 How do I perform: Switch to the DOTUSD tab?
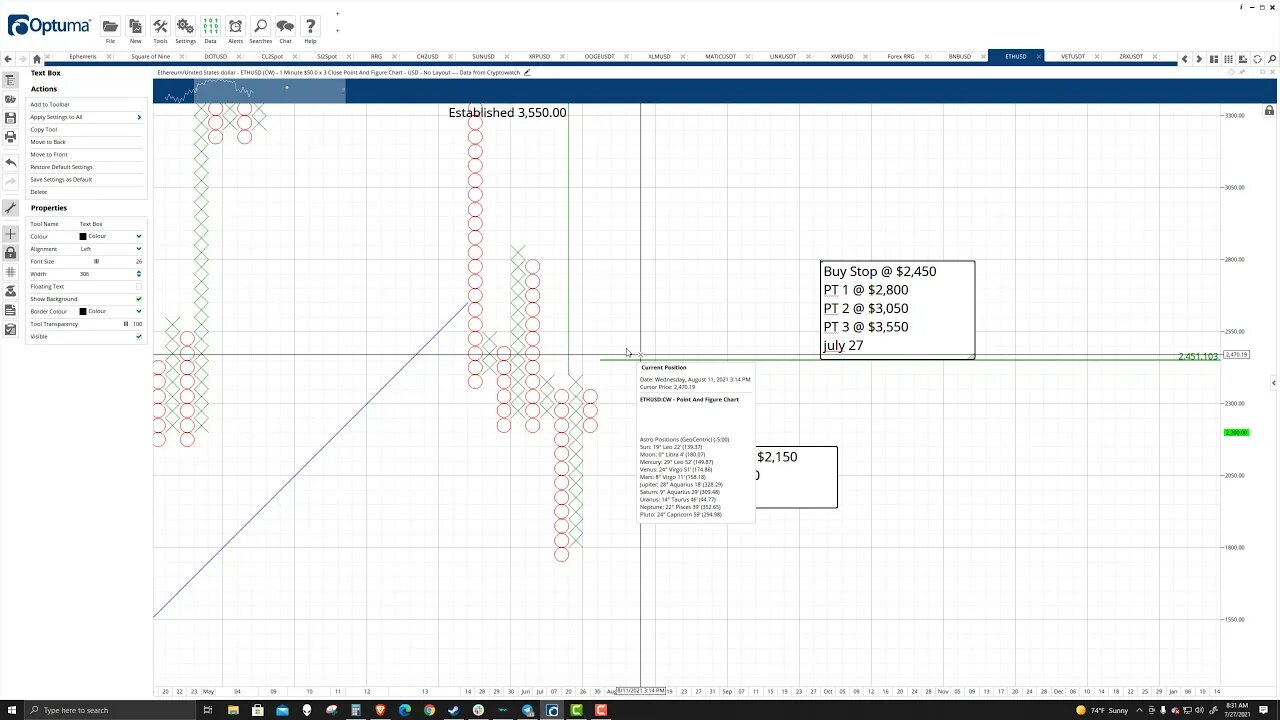[216, 57]
